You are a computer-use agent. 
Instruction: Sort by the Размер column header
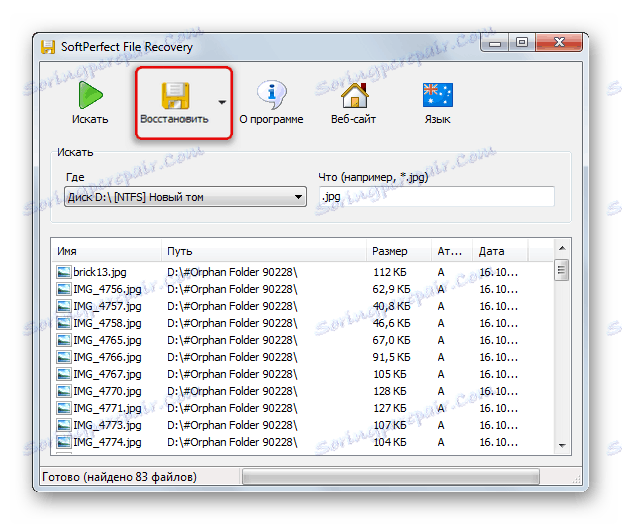click(399, 251)
